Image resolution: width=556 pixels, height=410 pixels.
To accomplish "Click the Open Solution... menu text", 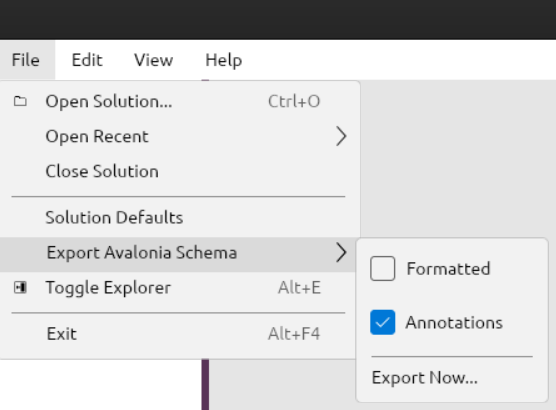I will tap(109, 102).
